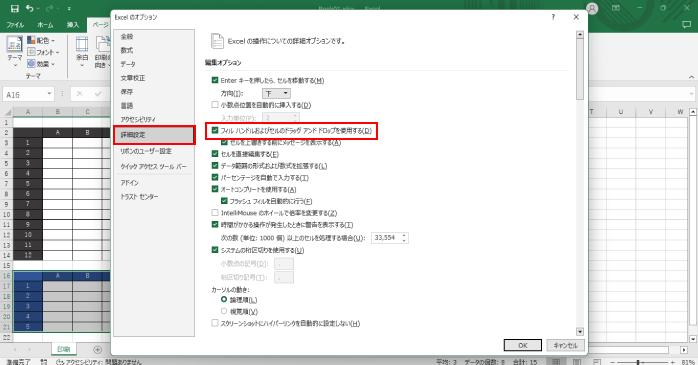Select the 印刷 sheet tab
The height and width of the screenshot is (365, 698).
point(64,349)
